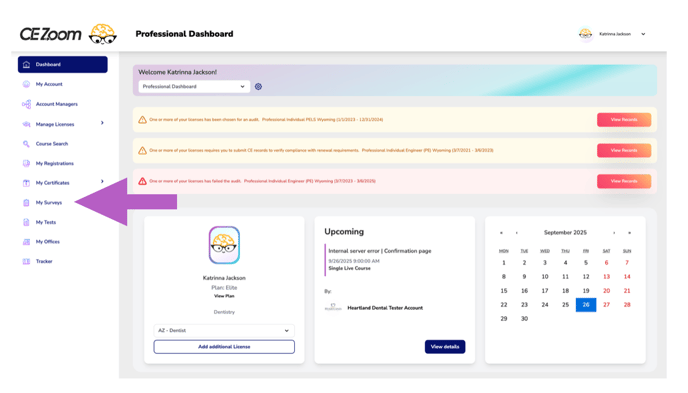Image resolution: width=688 pixels, height=393 pixels.
Task: Click the Manage Licenses sidebar icon
Action: (x=26, y=124)
